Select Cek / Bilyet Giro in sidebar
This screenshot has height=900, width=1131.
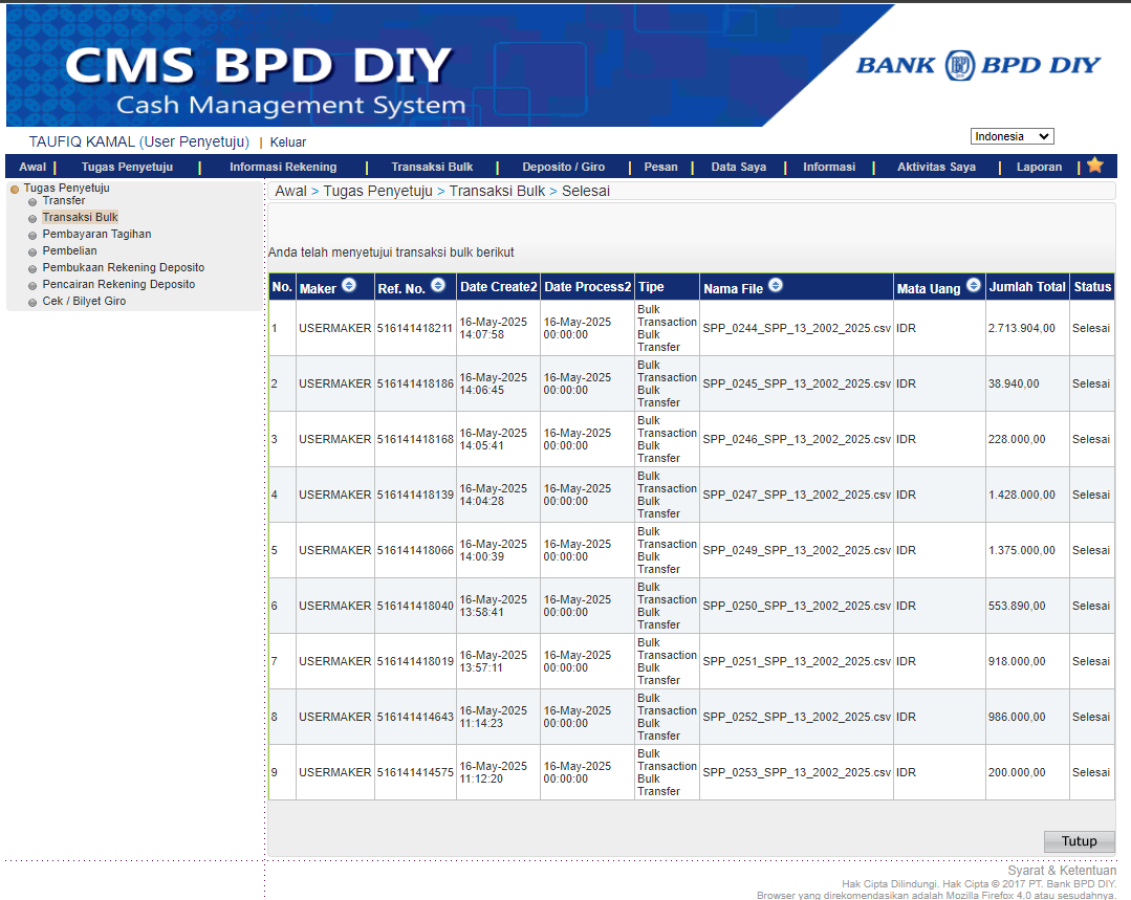(x=84, y=301)
